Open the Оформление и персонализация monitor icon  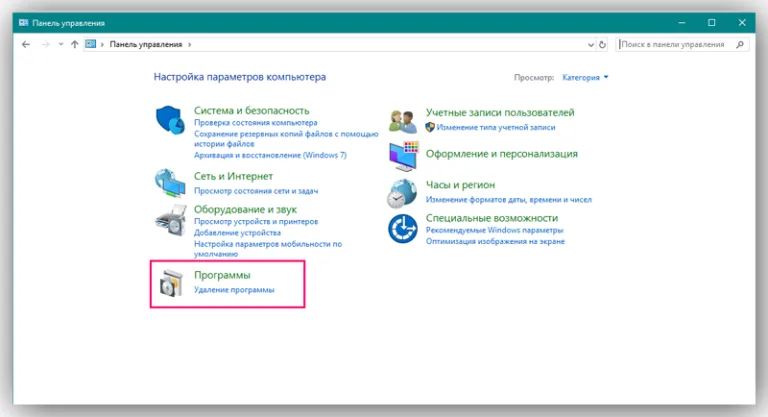[404, 156]
